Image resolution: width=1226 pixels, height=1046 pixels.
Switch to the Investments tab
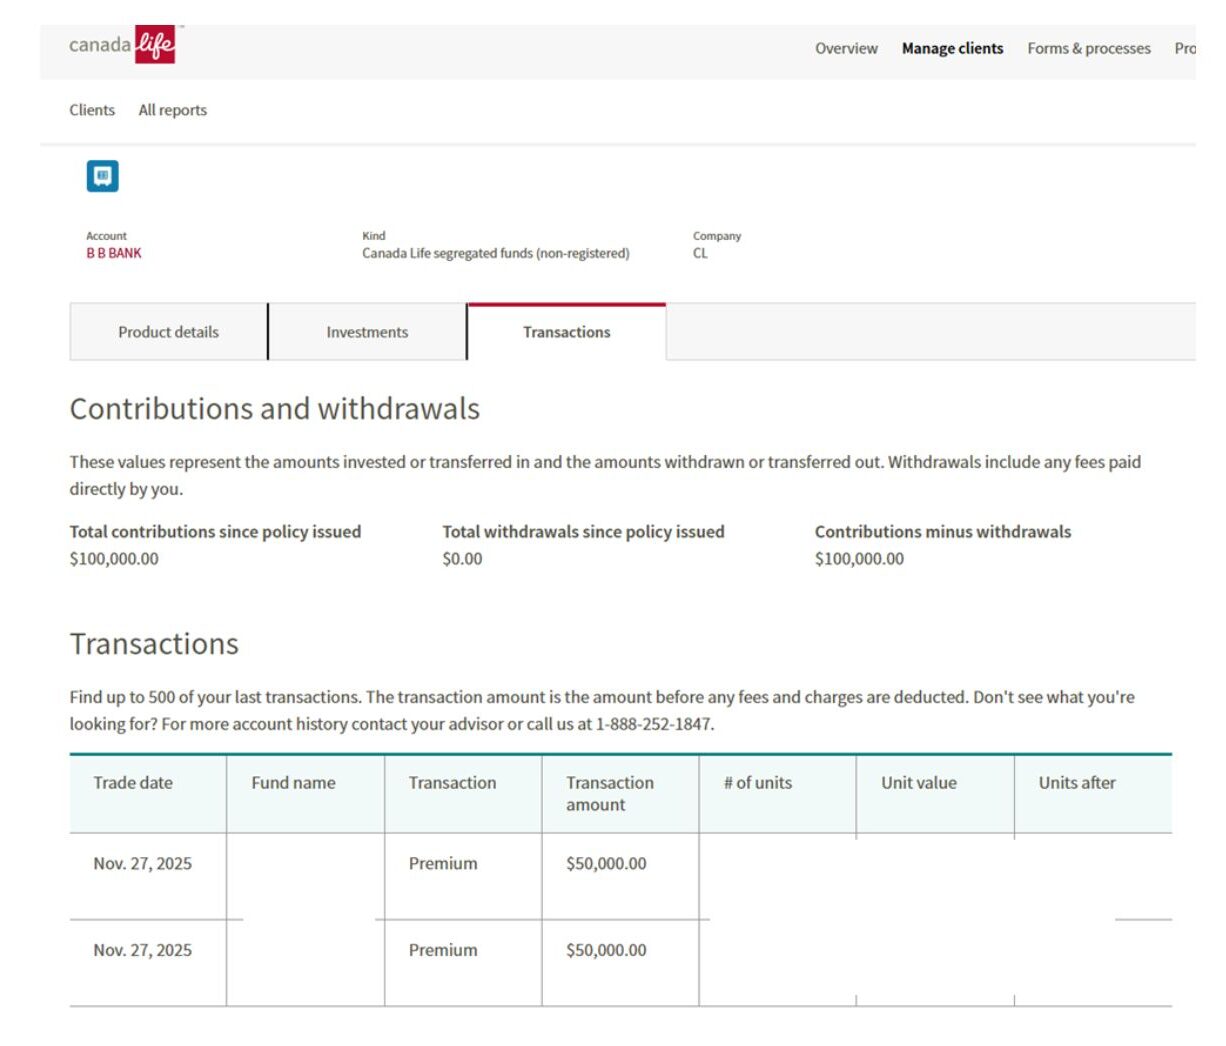click(x=366, y=331)
